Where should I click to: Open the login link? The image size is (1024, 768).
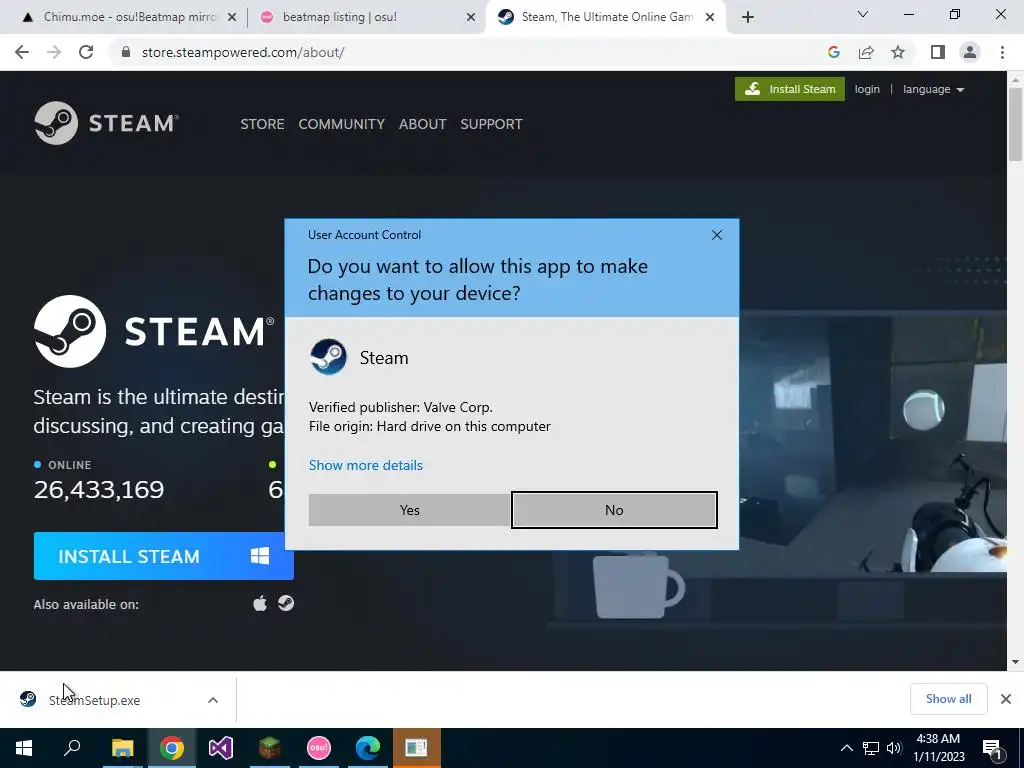click(867, 89)
